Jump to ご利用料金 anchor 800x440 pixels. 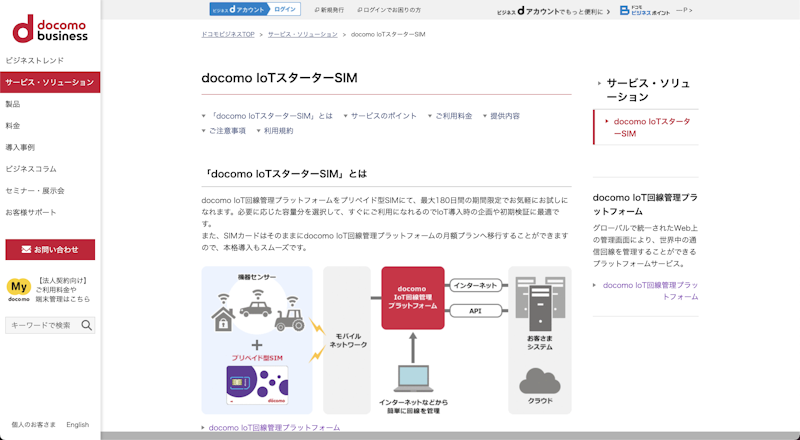point(450,116)
